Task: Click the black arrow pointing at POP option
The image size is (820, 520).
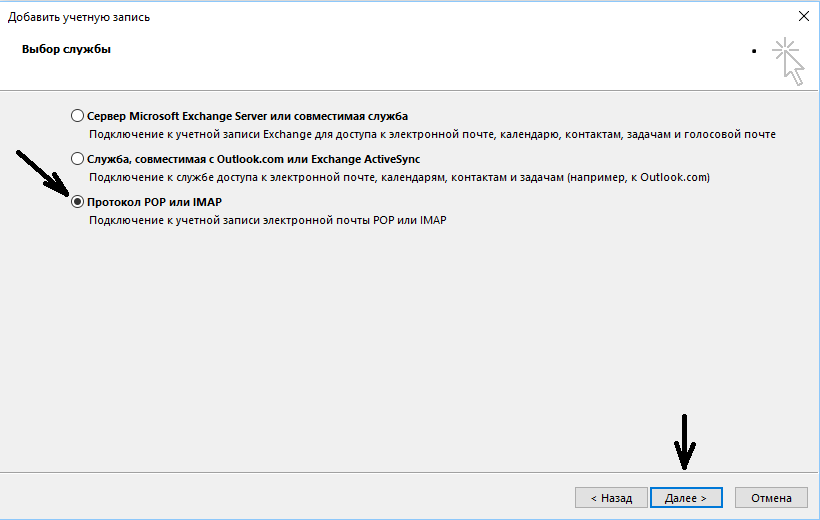Action: click(42, 175)
